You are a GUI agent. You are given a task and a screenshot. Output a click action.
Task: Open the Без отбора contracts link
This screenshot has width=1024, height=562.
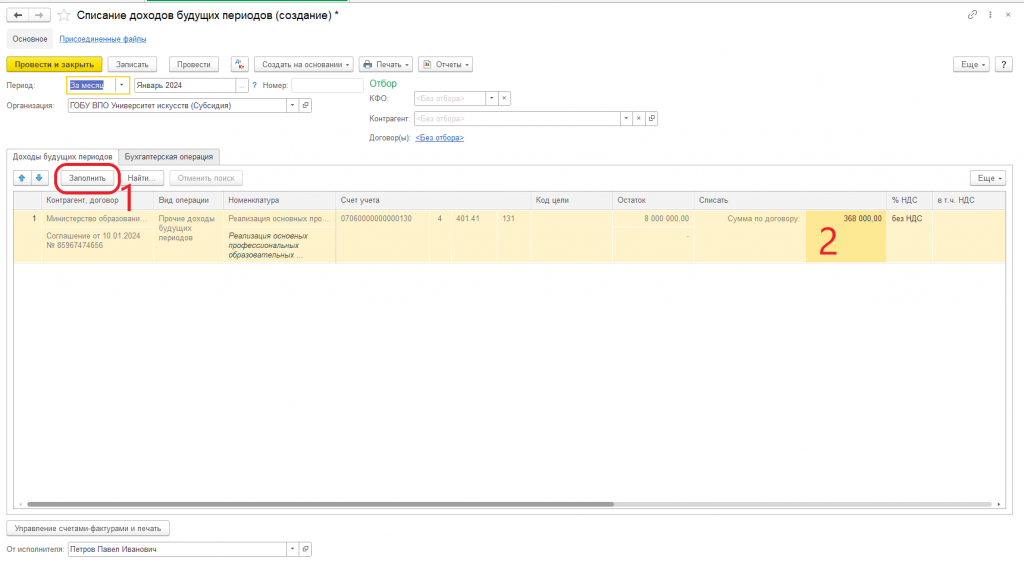[440, 138]
